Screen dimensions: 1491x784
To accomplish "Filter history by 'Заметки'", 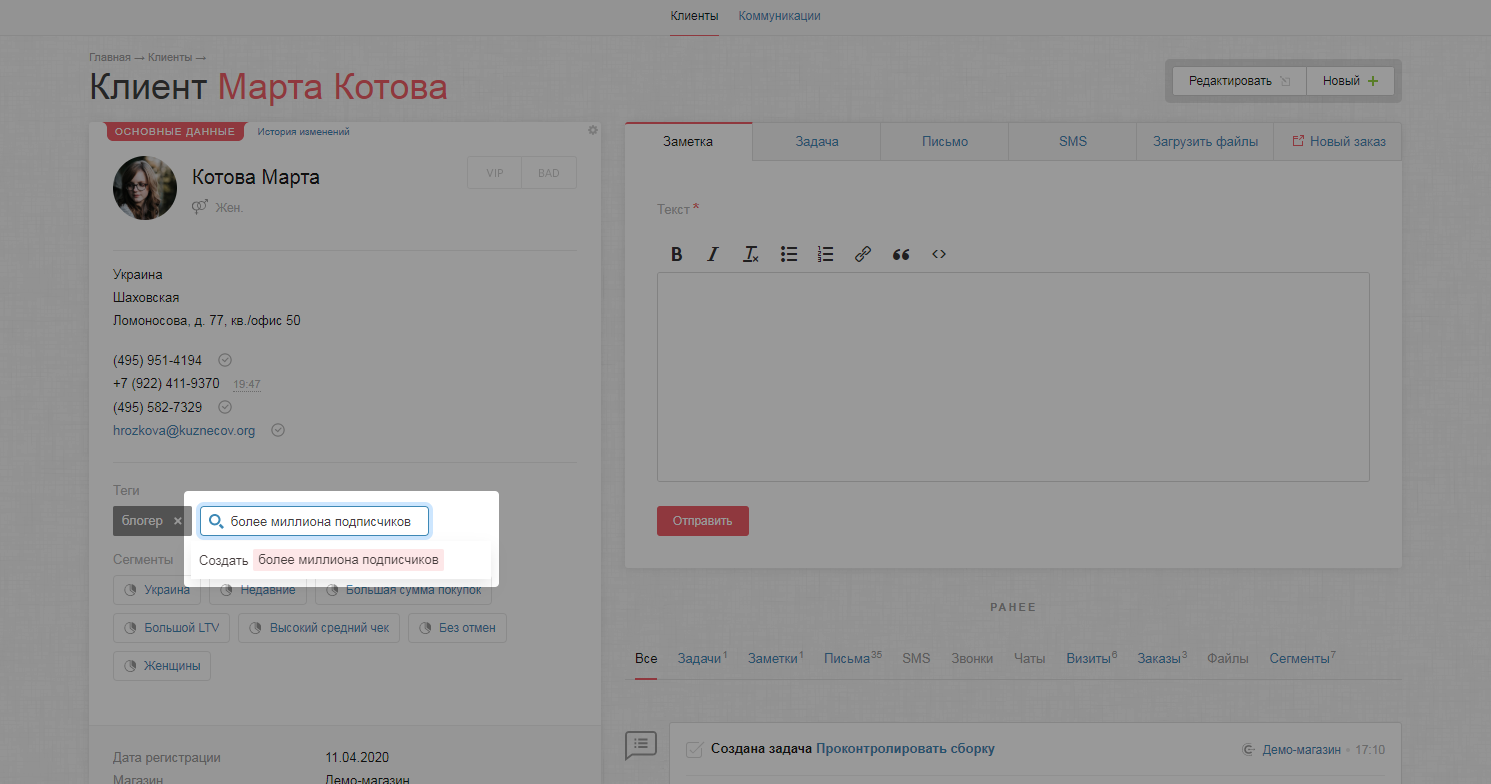I will pyautogui.click(x=774, y=659).
